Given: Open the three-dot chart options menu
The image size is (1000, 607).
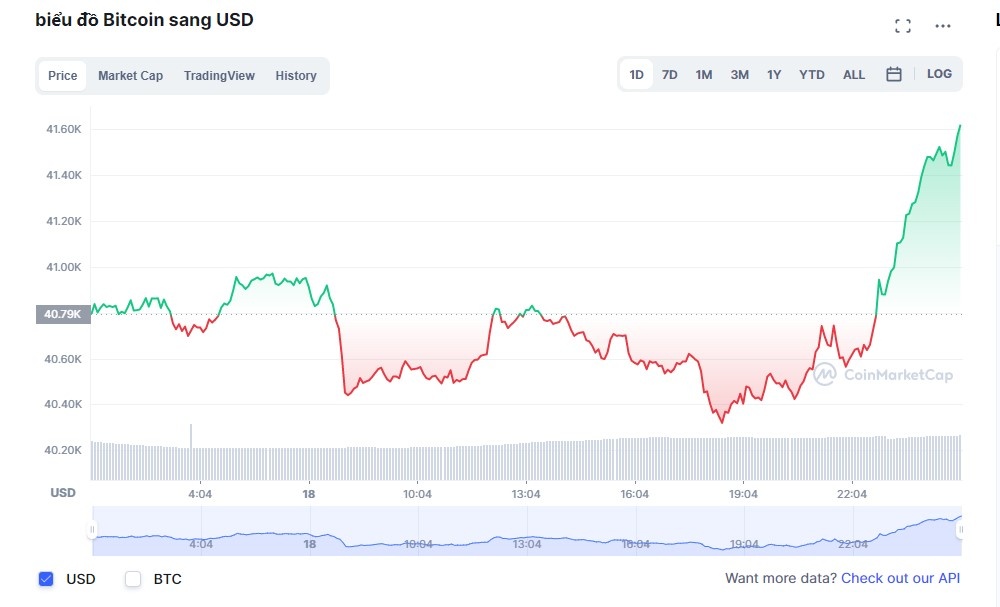Looking at the screenshot, I should click(x=941, y=25).
